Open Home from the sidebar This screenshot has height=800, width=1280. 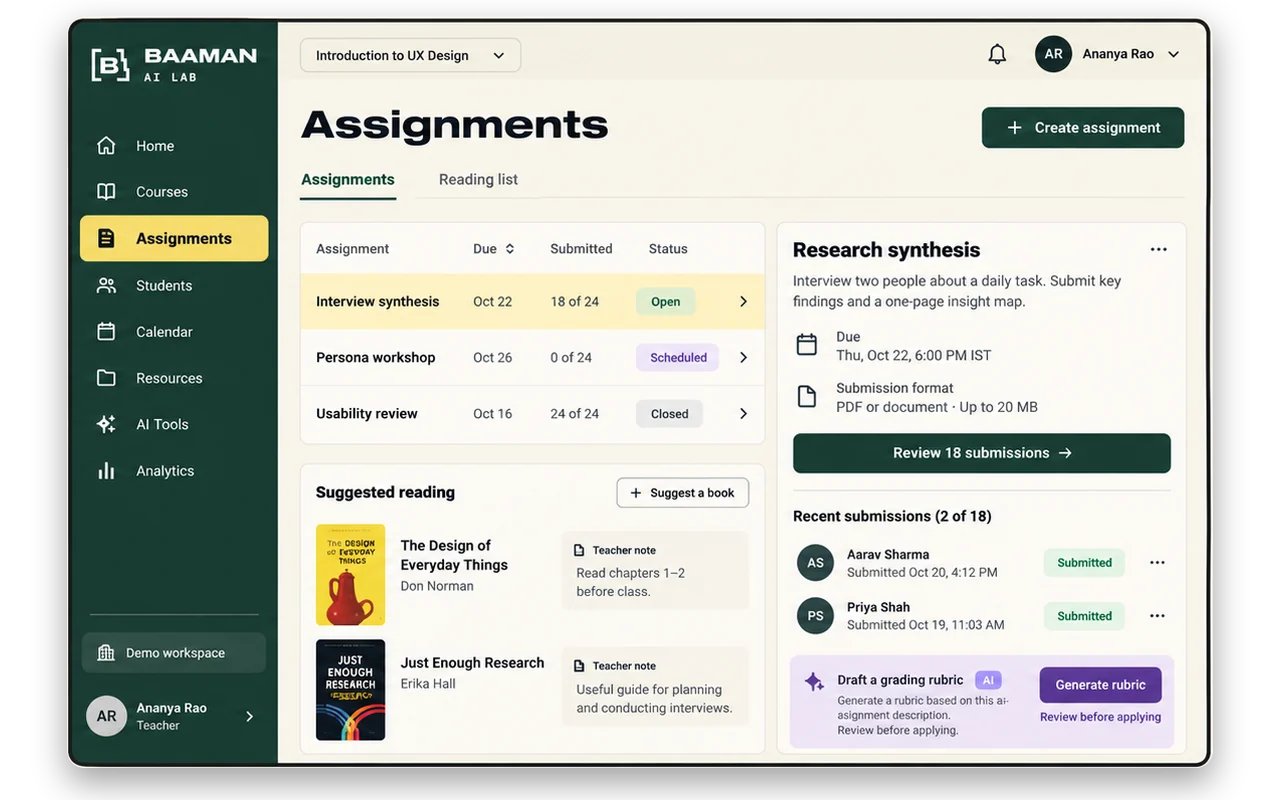155,146
